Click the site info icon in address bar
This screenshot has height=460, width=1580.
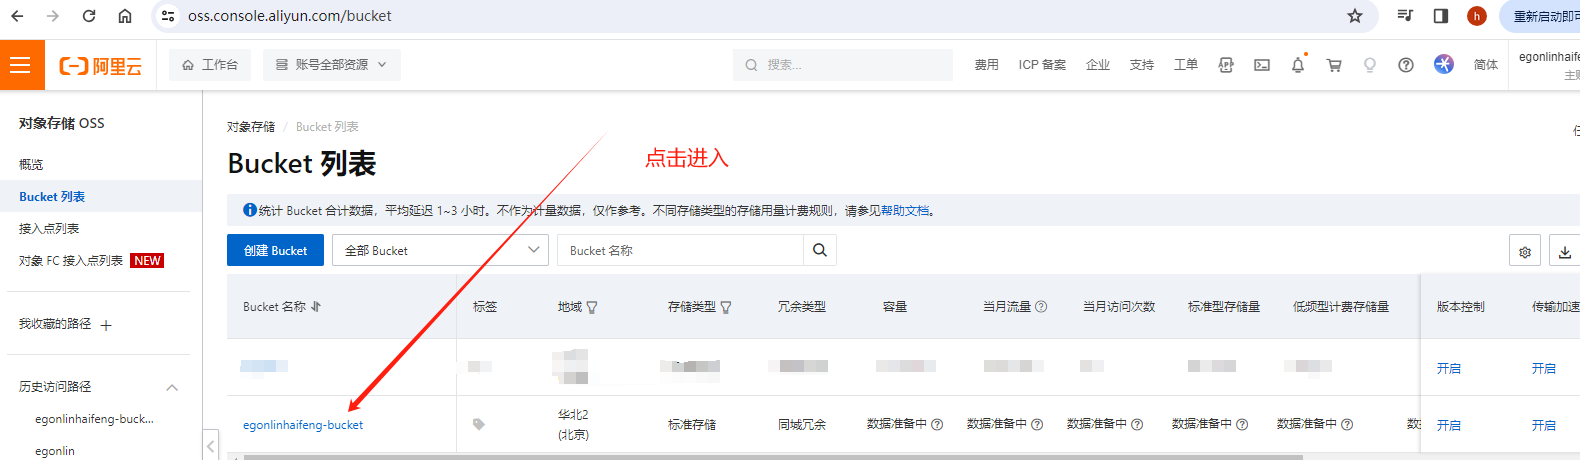tap(168, 16)
